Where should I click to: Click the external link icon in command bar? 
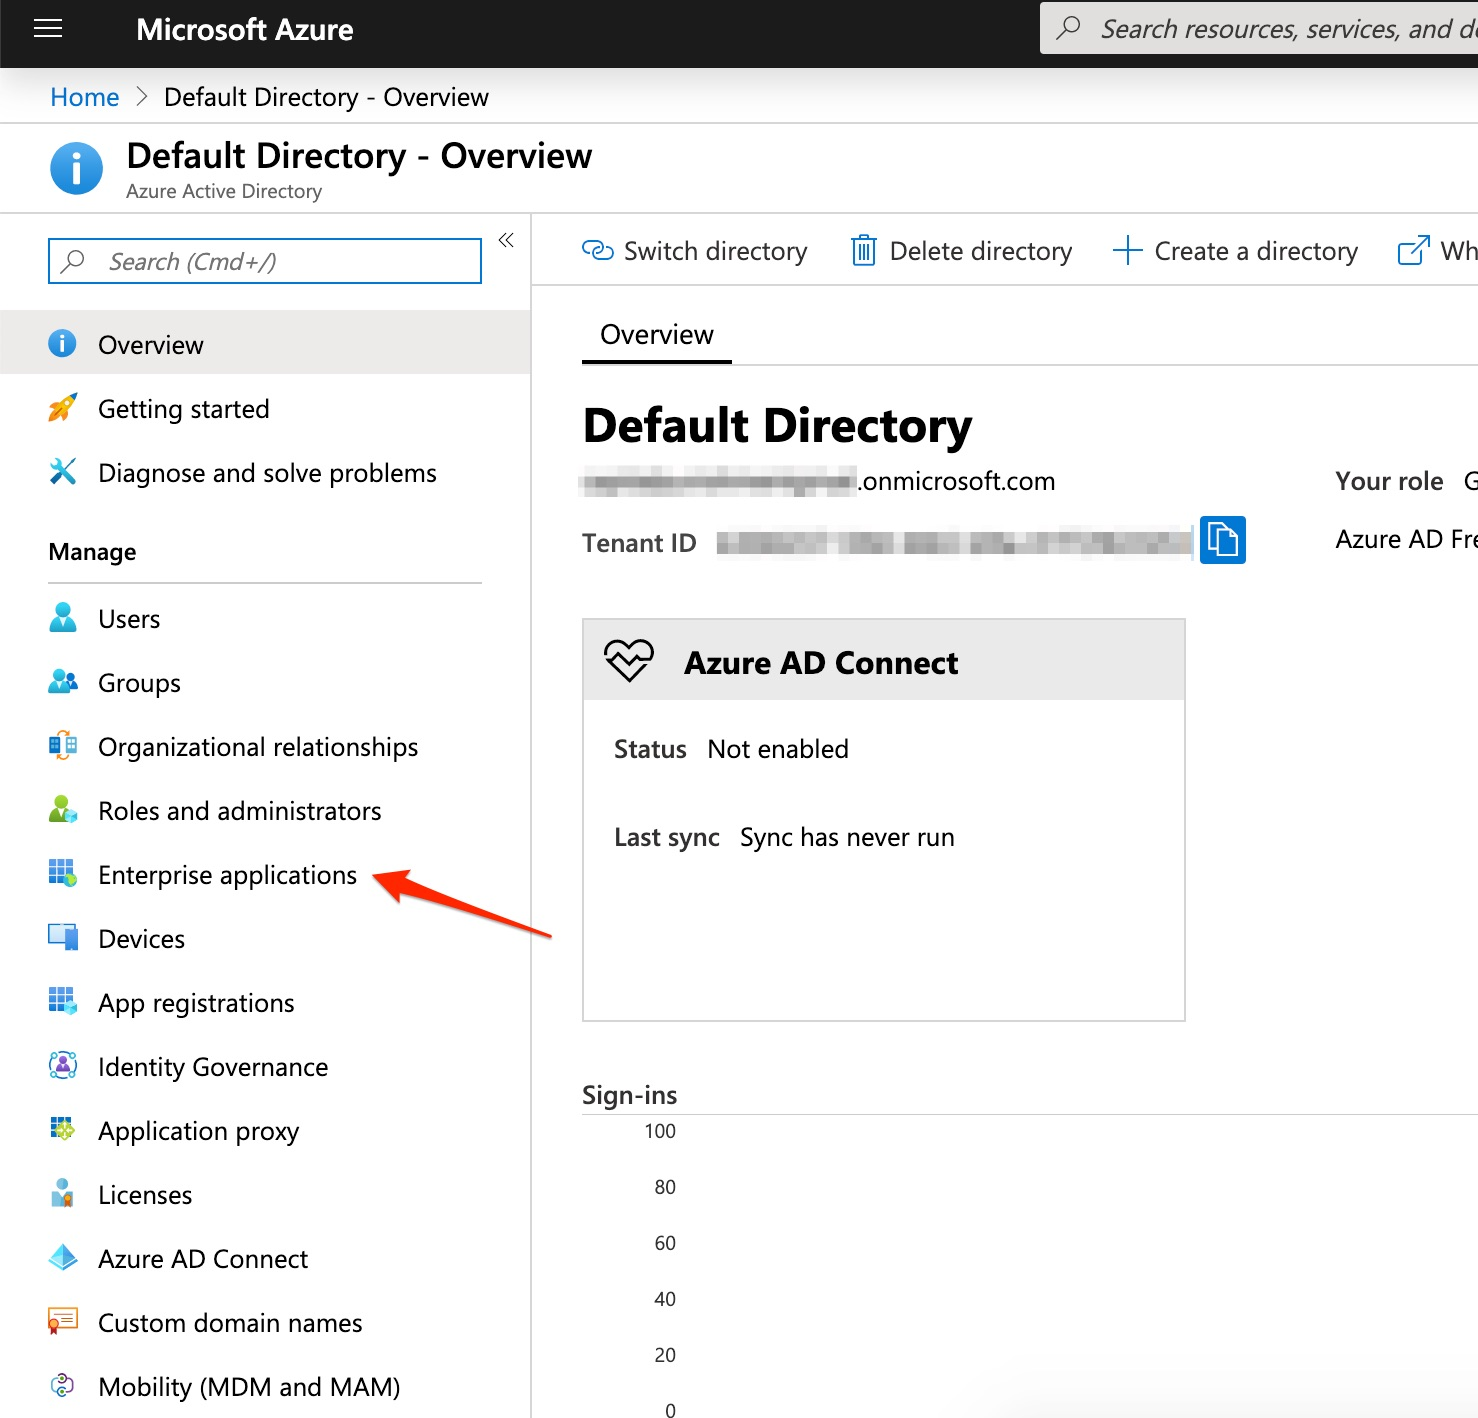pyautogui.click(x=1413, y=250)
